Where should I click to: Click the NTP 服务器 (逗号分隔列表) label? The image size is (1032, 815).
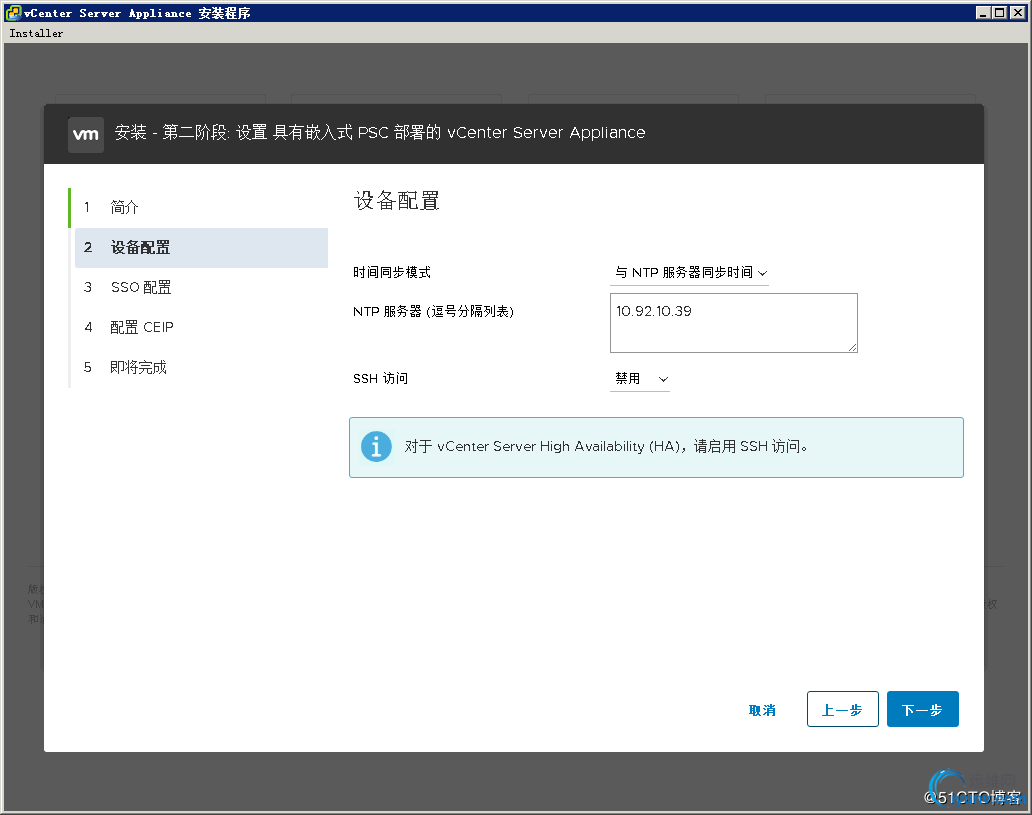(x=433, y=311)
